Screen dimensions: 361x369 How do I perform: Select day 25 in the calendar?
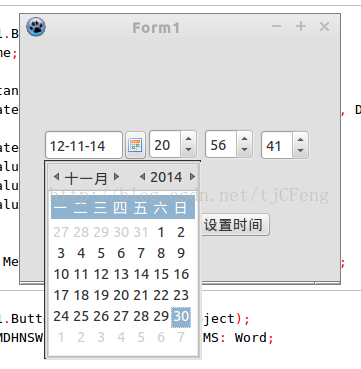pos(81,316)
